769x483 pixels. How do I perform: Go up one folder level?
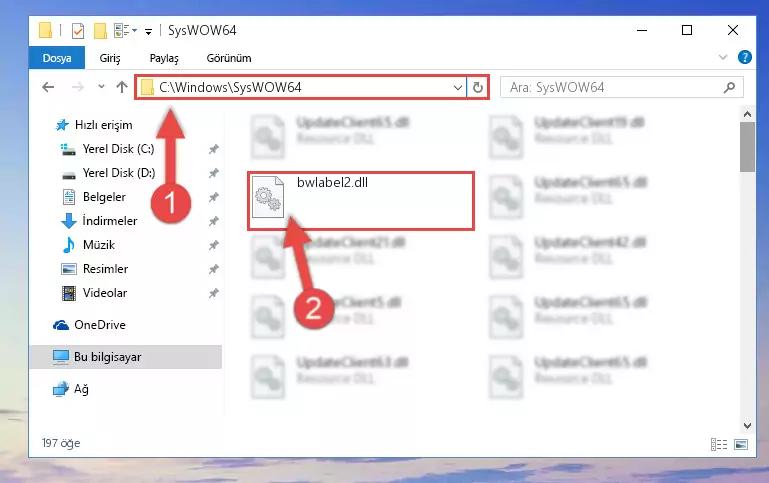(122, 87)
